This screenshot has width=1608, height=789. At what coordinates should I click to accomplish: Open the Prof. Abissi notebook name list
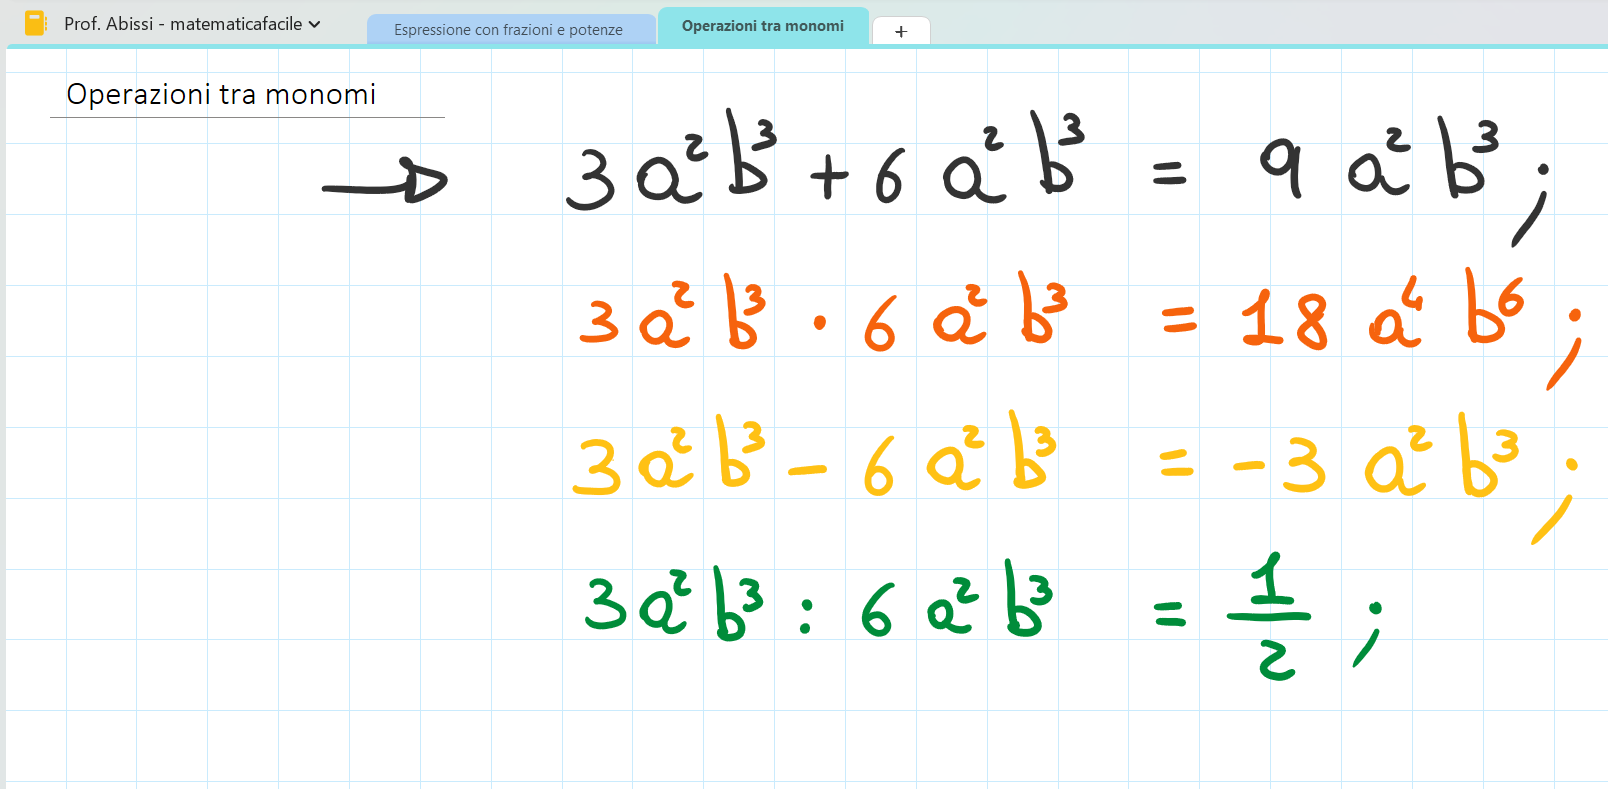183,24
